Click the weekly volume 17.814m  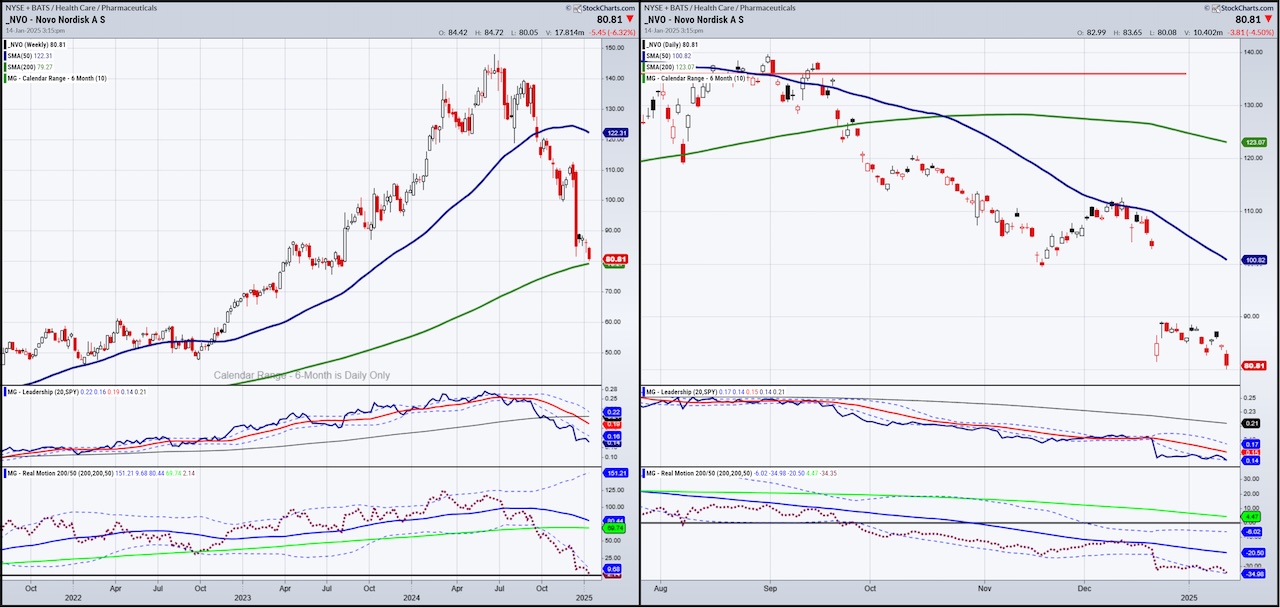click(x=570, y=33)
